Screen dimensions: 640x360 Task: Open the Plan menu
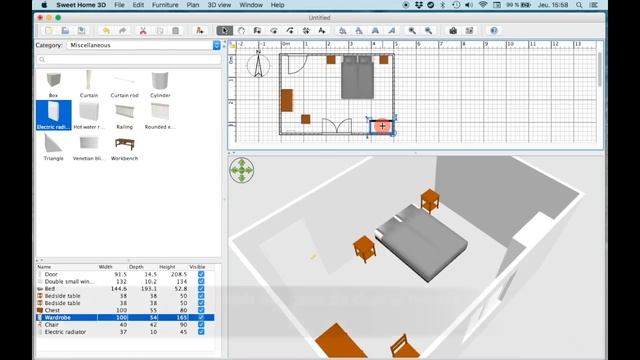coord(193,5)
